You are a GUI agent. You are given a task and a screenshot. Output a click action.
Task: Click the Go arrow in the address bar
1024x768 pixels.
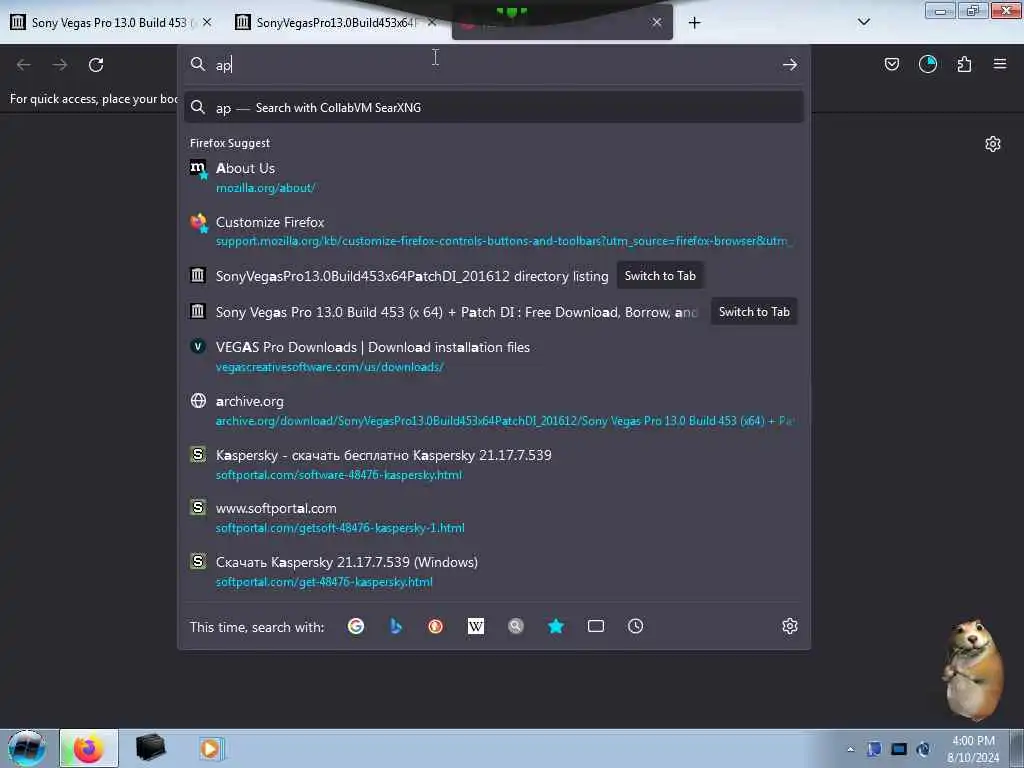pos(790,64)
